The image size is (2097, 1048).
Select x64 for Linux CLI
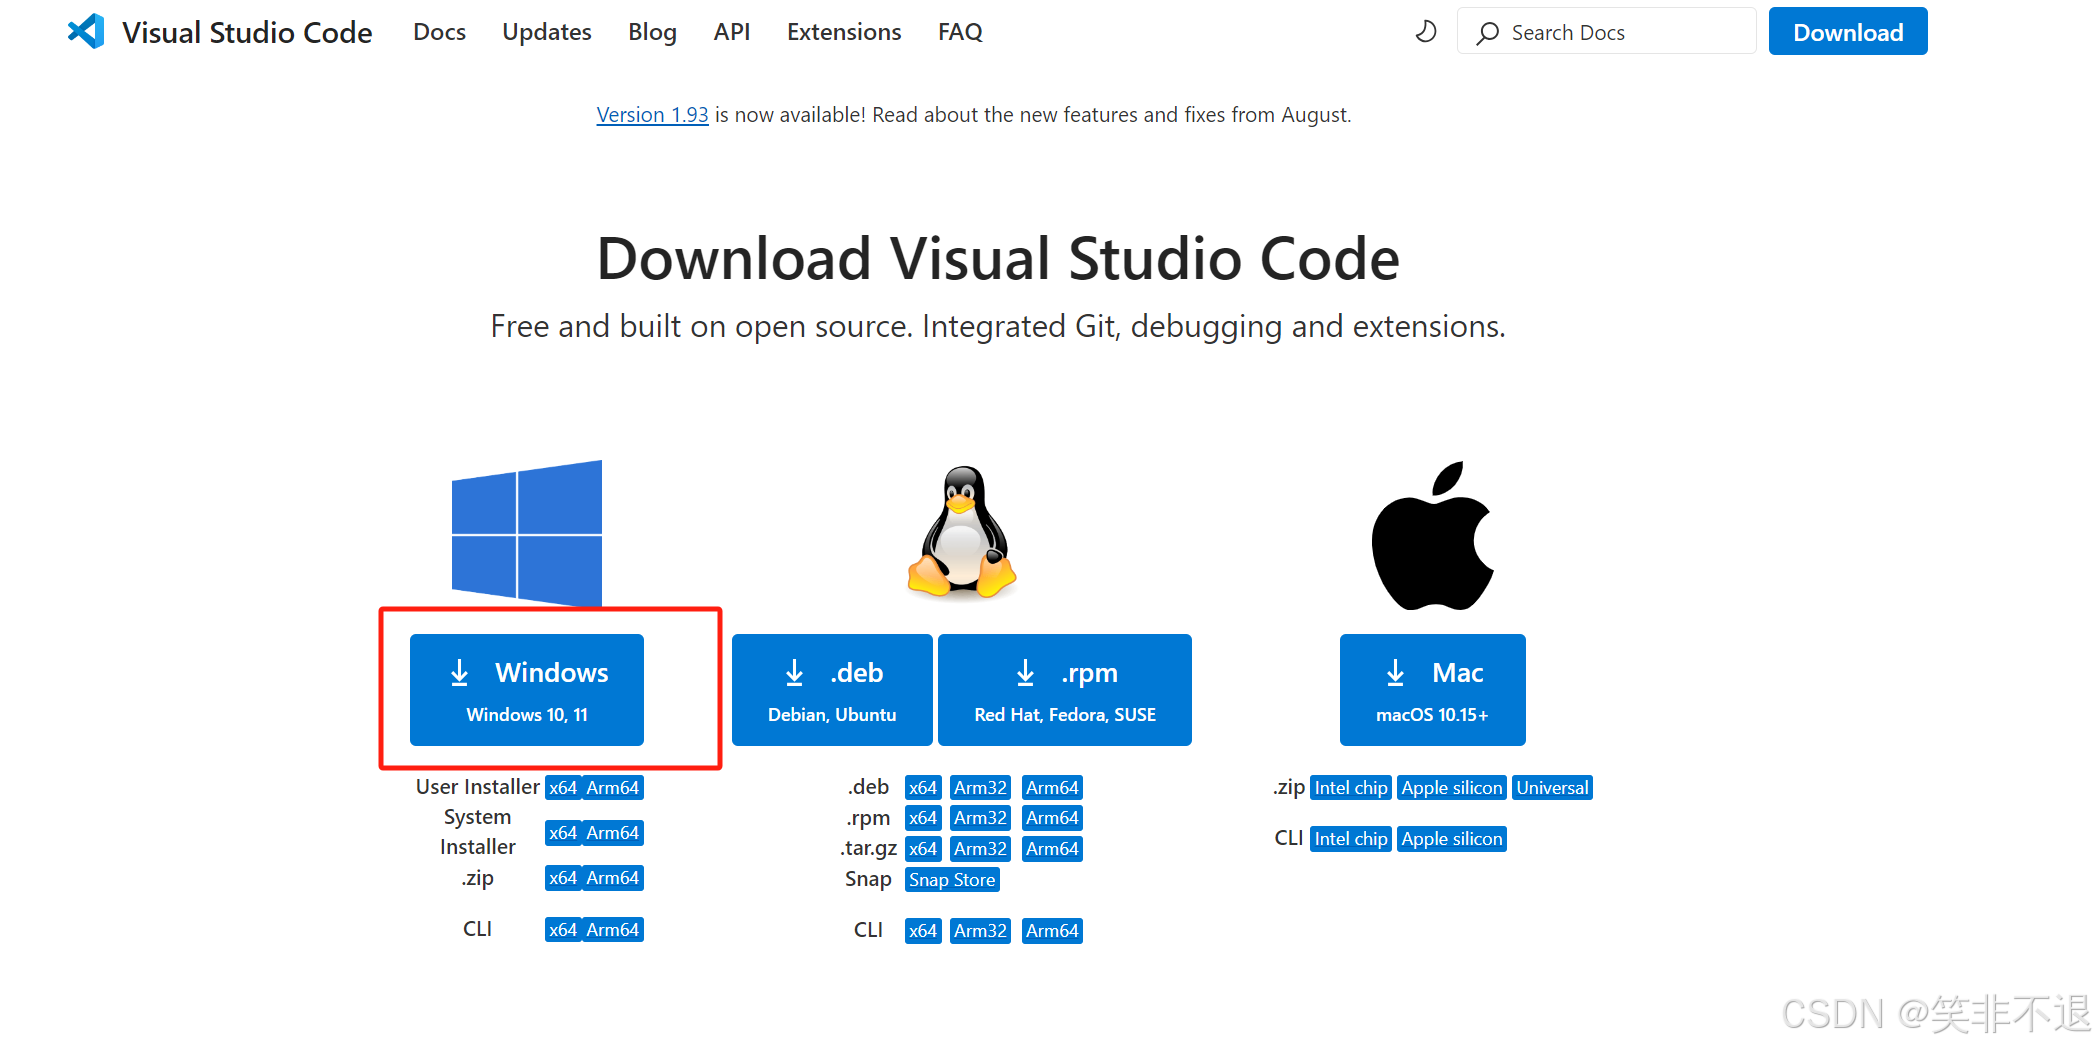point(923,931)
